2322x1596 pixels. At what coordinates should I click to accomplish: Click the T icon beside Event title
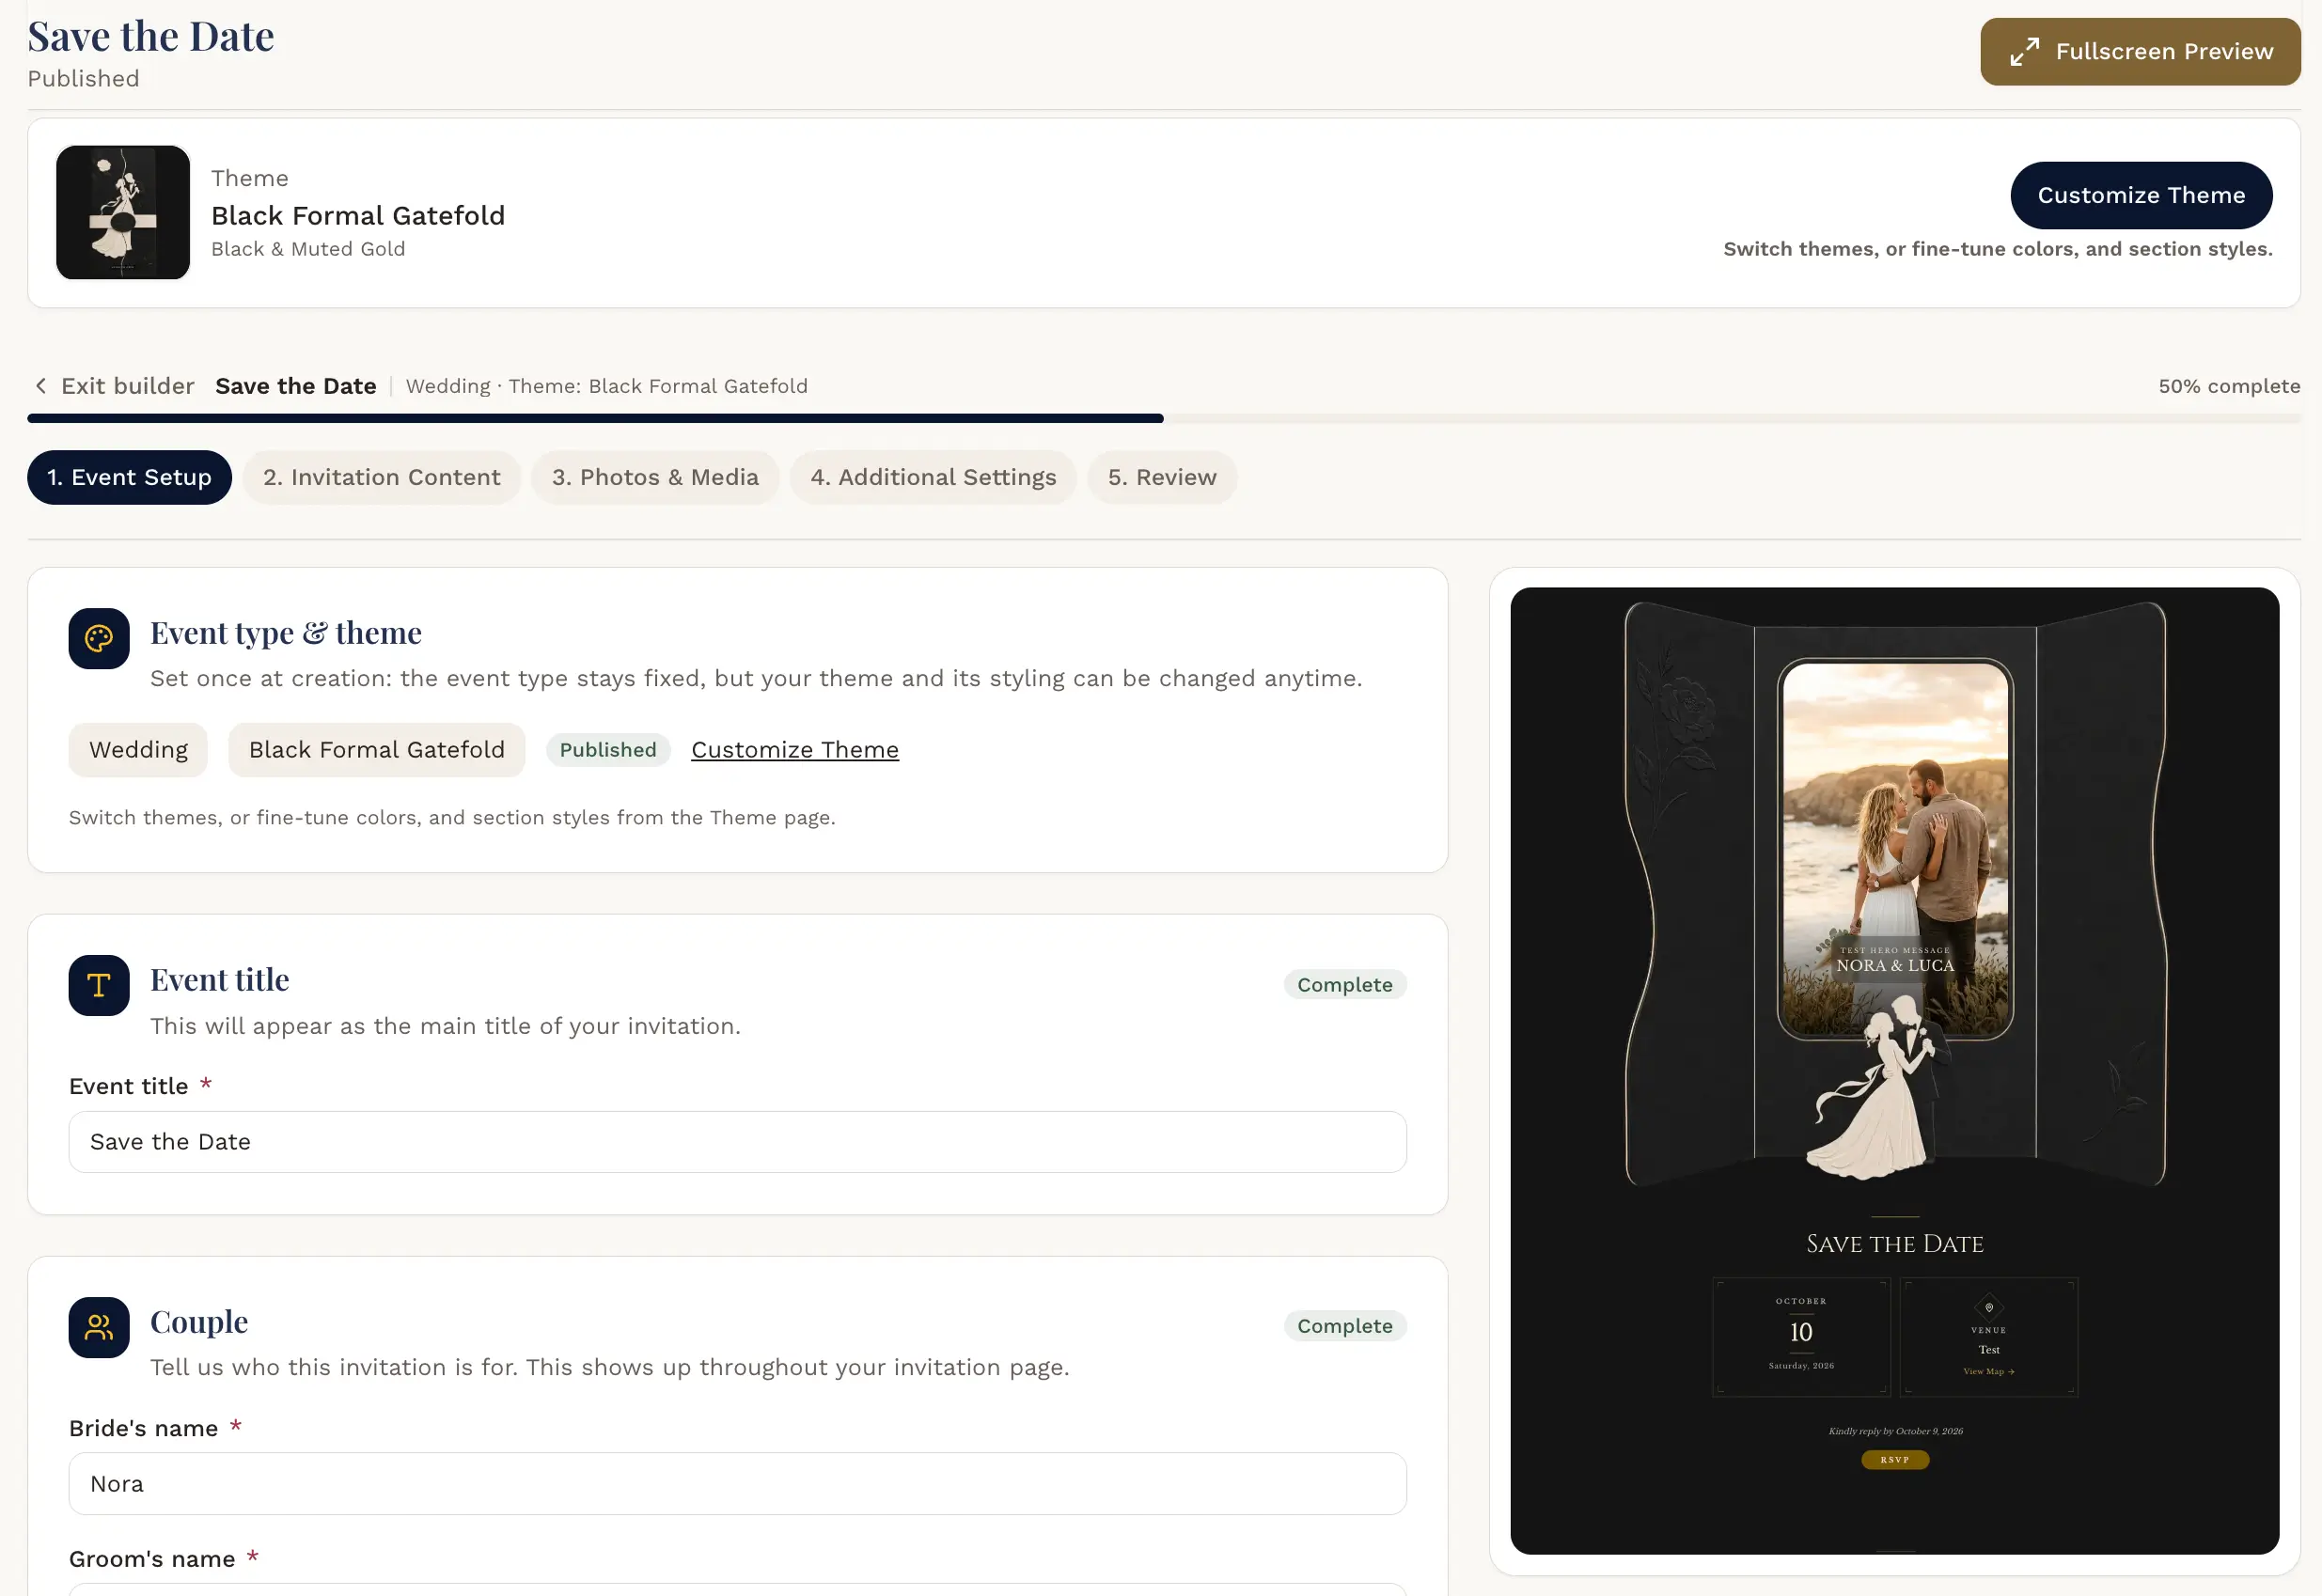99,985
